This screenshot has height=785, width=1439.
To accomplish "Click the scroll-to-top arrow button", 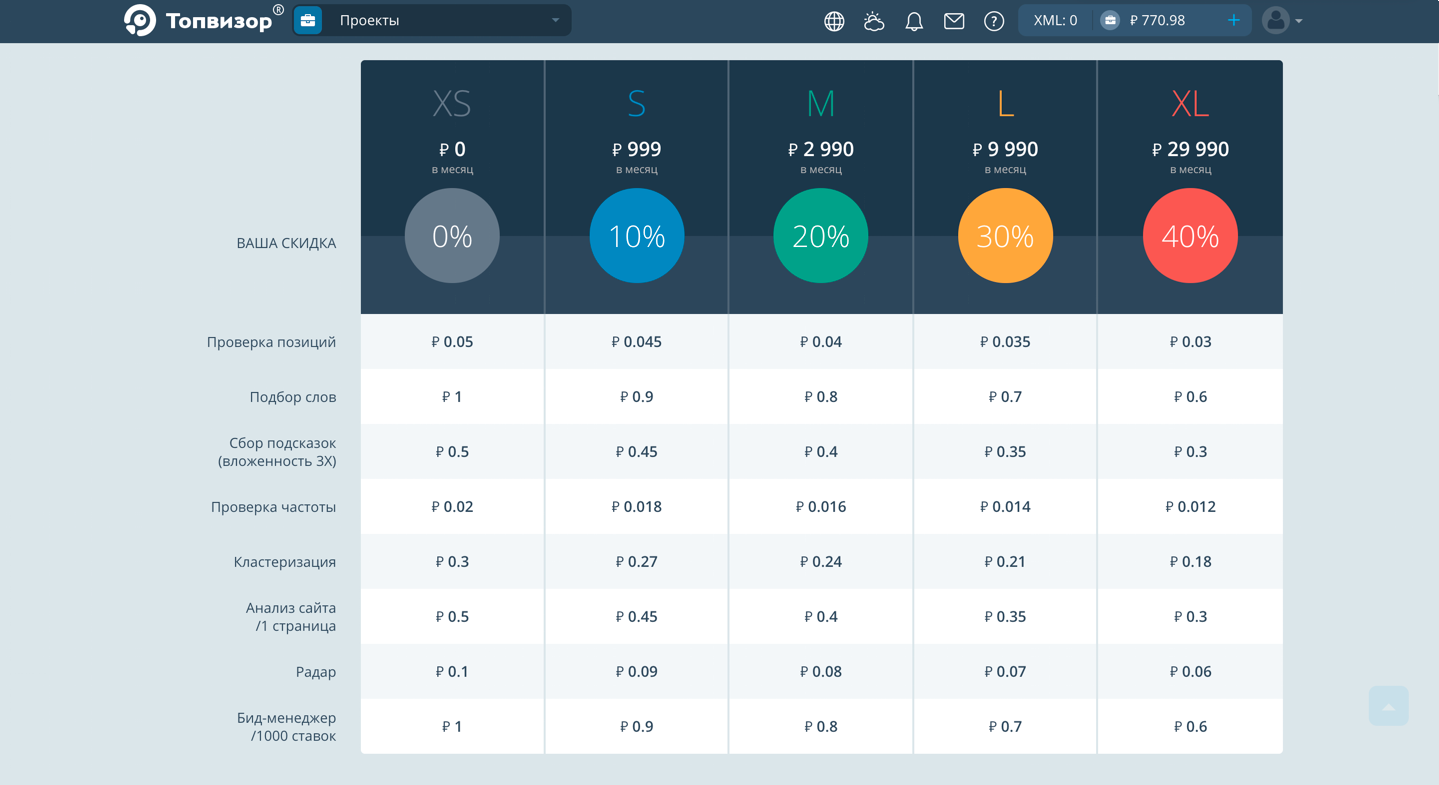I will coord(1388,706).
